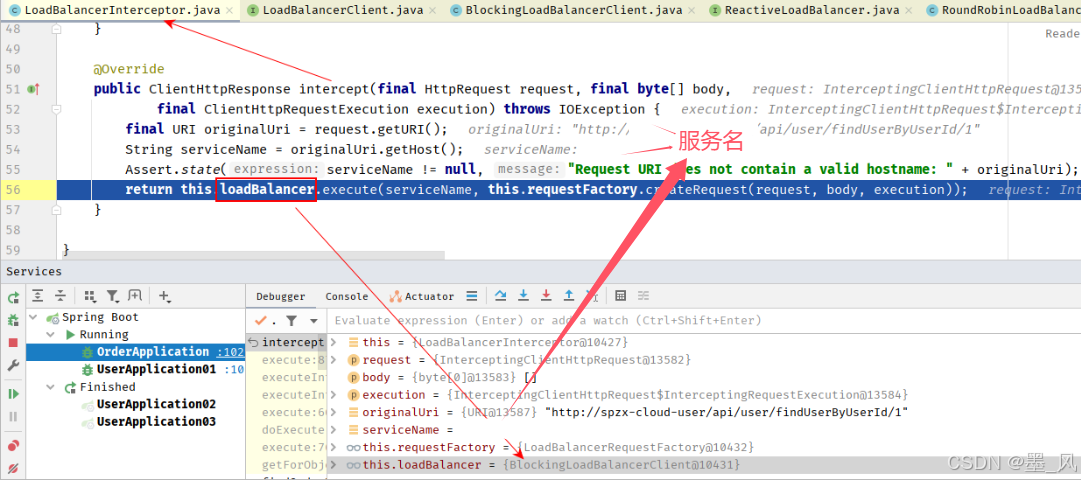Click the UserApplication01 :10 port link
The width and height of the screenshot is (1081, 480).
pos(234,369)
